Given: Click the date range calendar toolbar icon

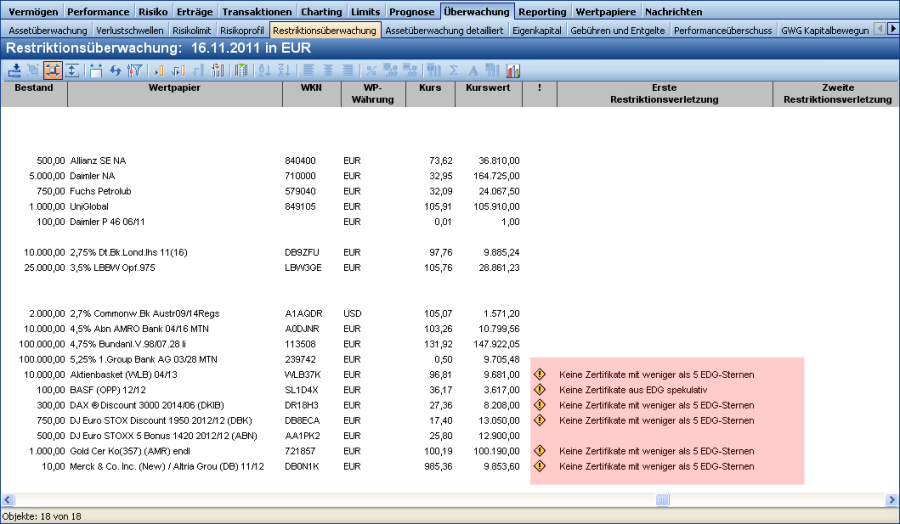Looking at the screenshot, I should click(x=96, y=70).
